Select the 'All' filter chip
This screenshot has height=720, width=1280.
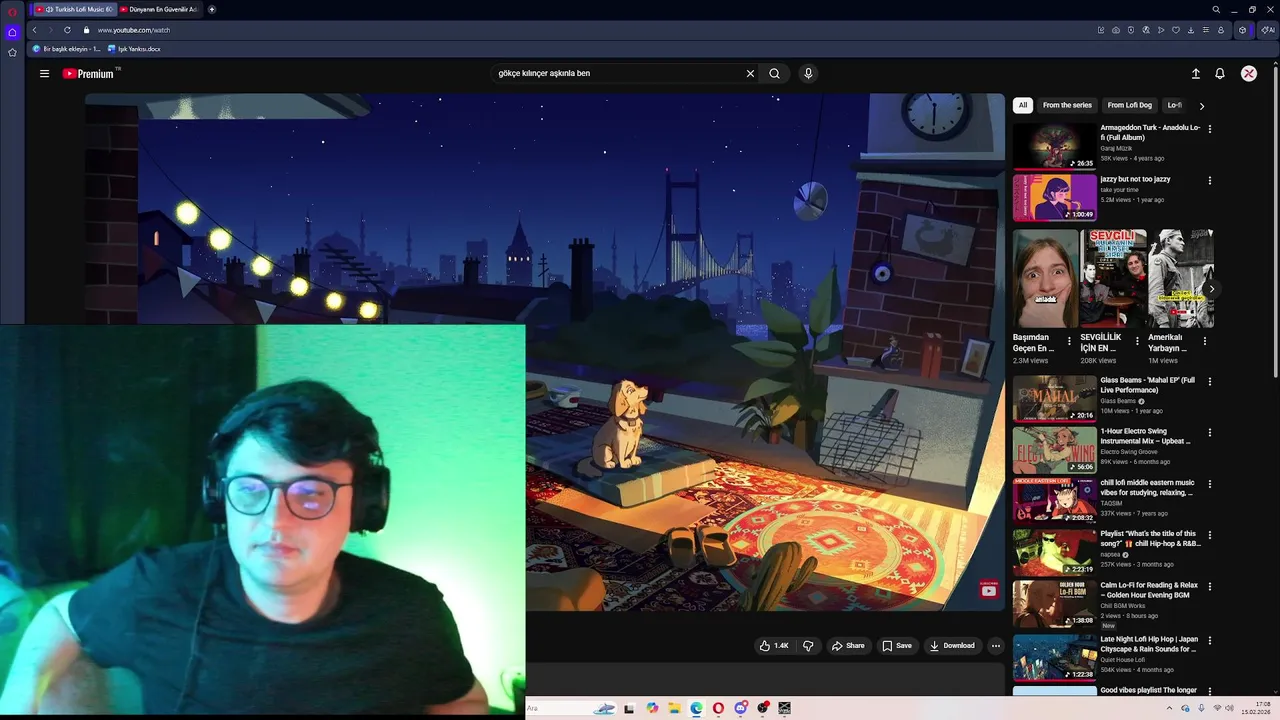(1022, 105)
